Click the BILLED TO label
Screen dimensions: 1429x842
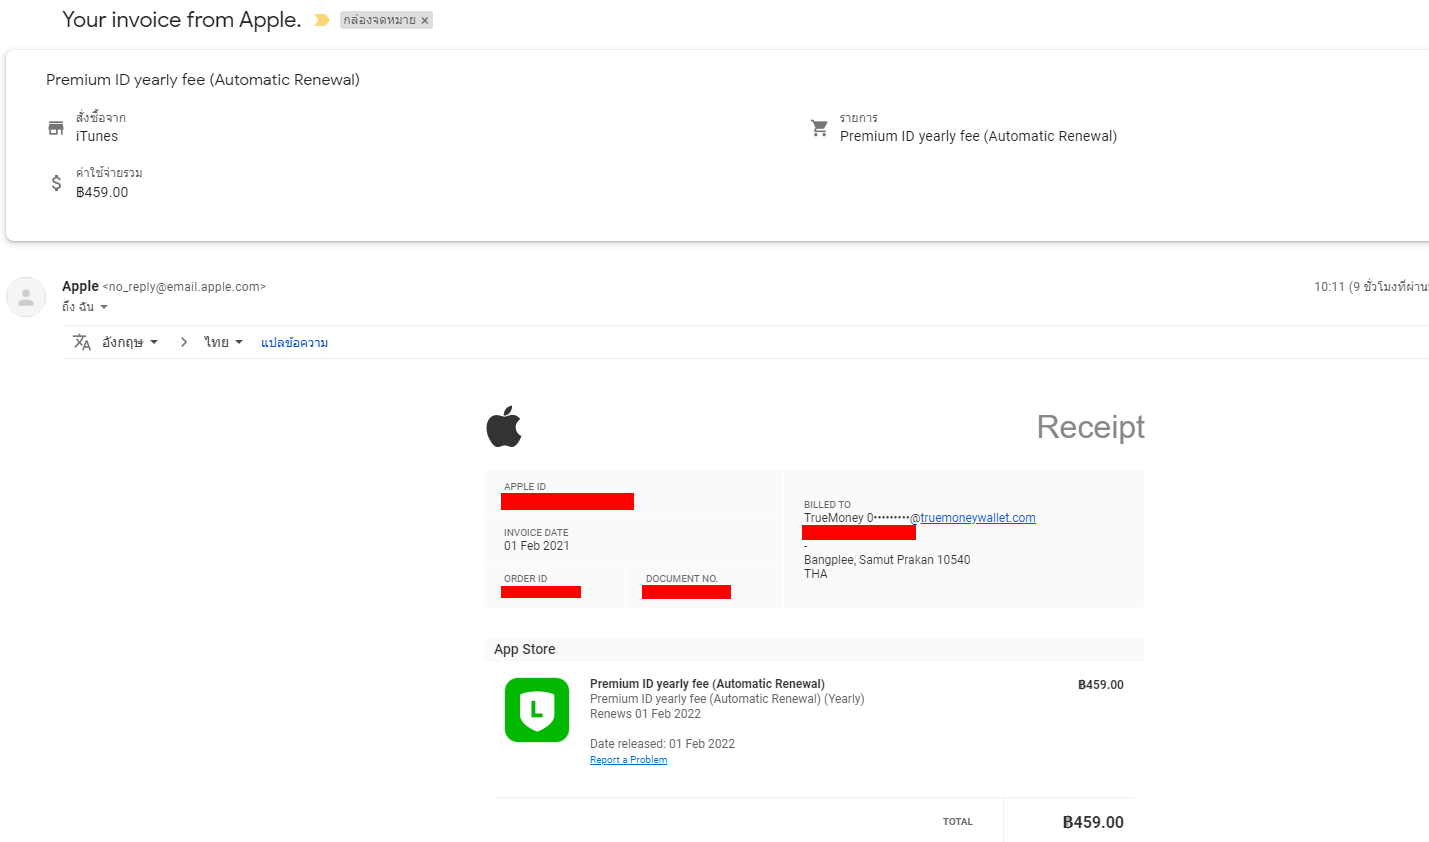[x=827, y=505]
